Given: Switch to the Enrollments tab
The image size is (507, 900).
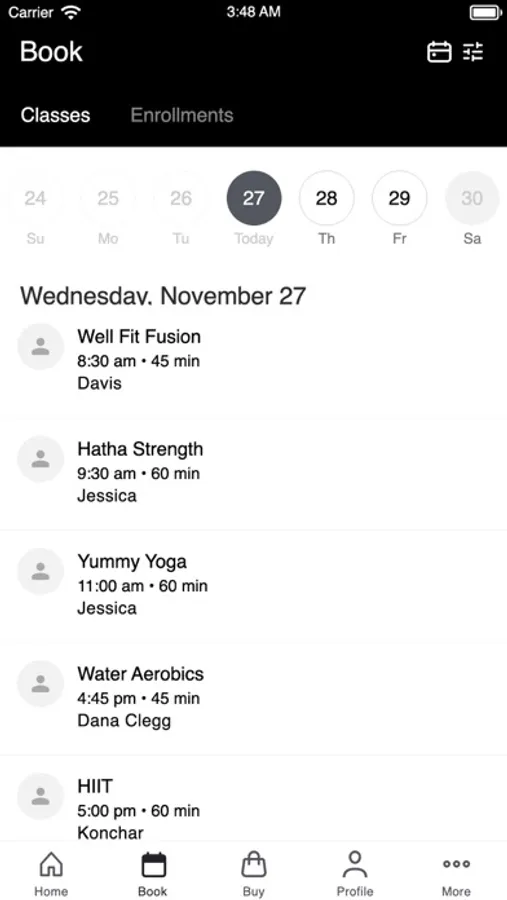Looking at the screenshot, I should pyautogui.click(x=182, y=115).
